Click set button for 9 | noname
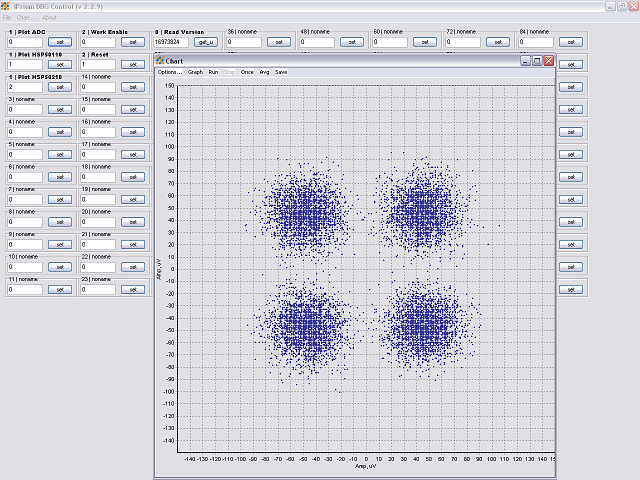This screenshot has width=640, height=480. [x=60, y=244]
